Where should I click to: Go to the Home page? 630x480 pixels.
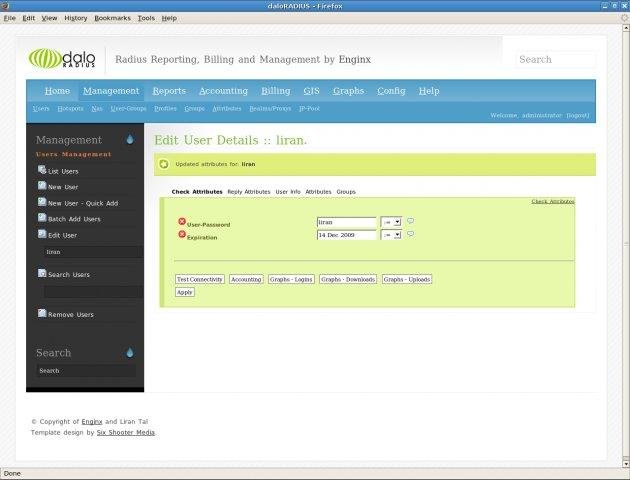click(x=57, y=91)
